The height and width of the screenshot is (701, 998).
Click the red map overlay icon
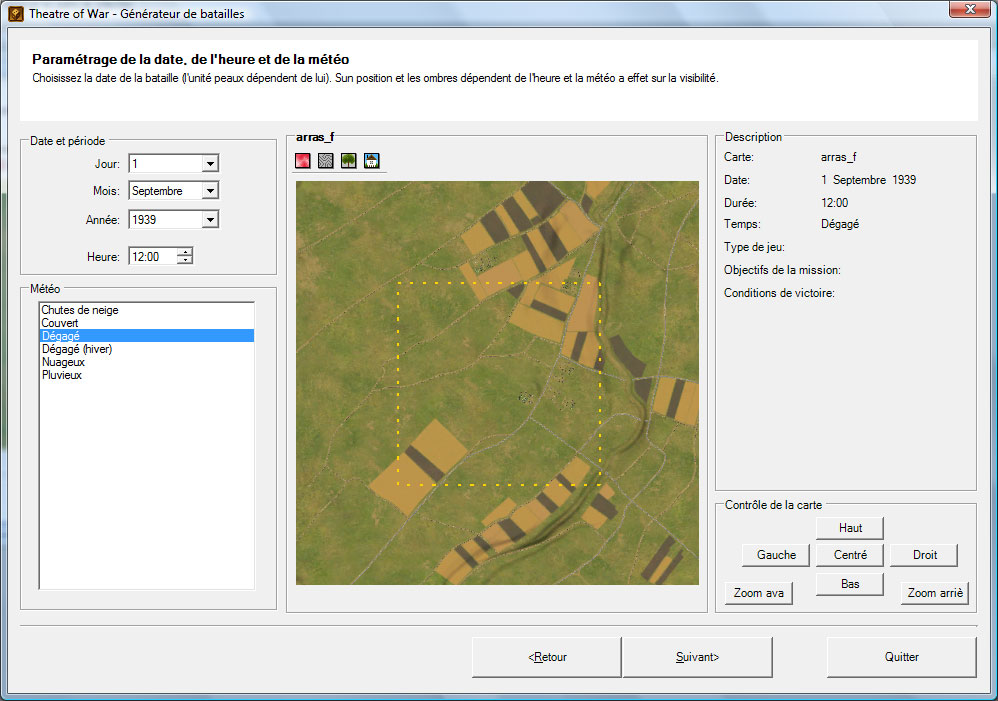303,161
